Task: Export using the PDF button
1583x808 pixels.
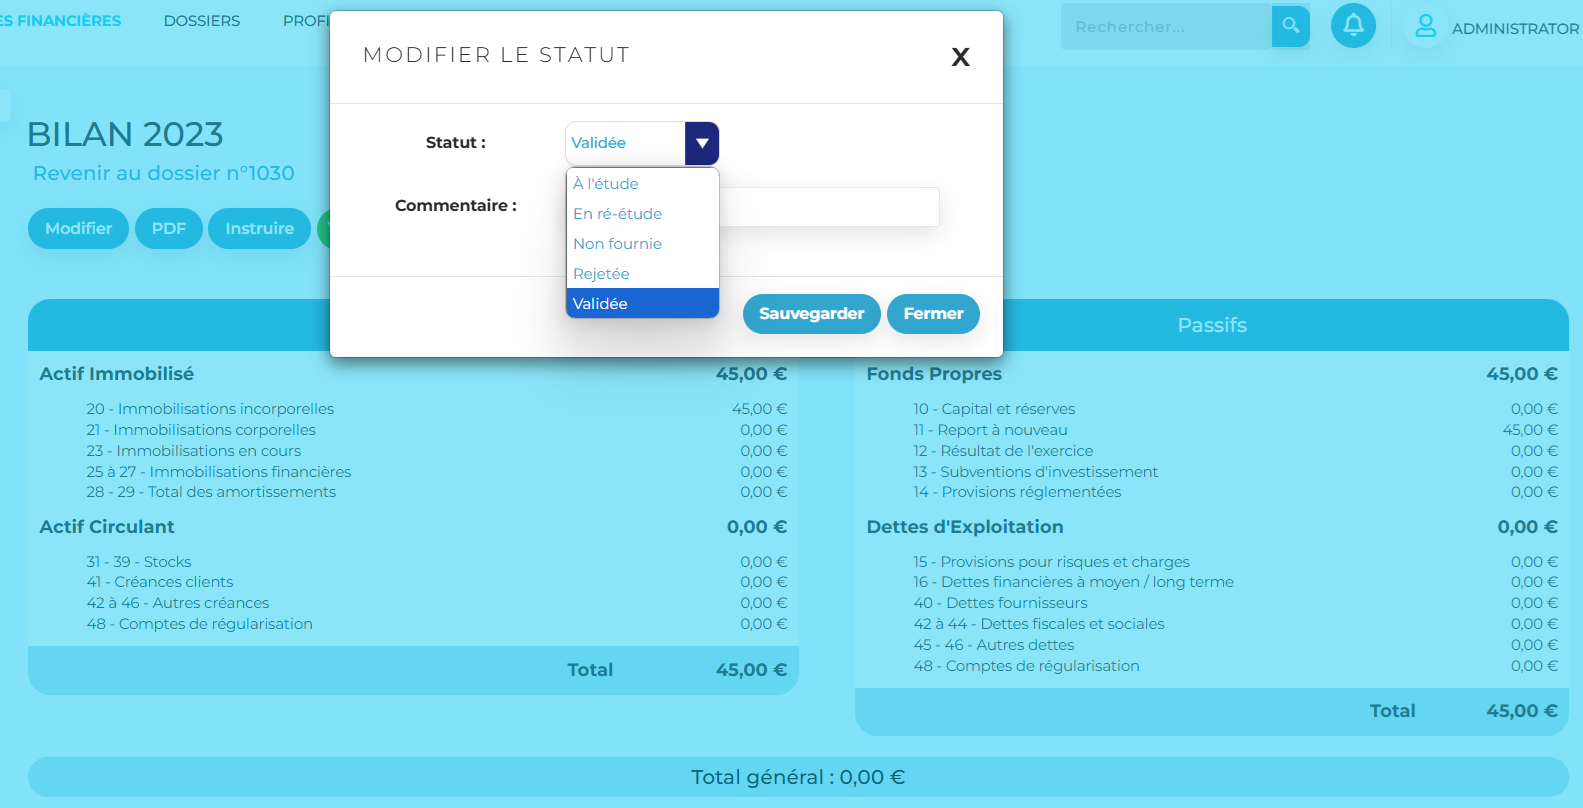Action: [169, 229]
